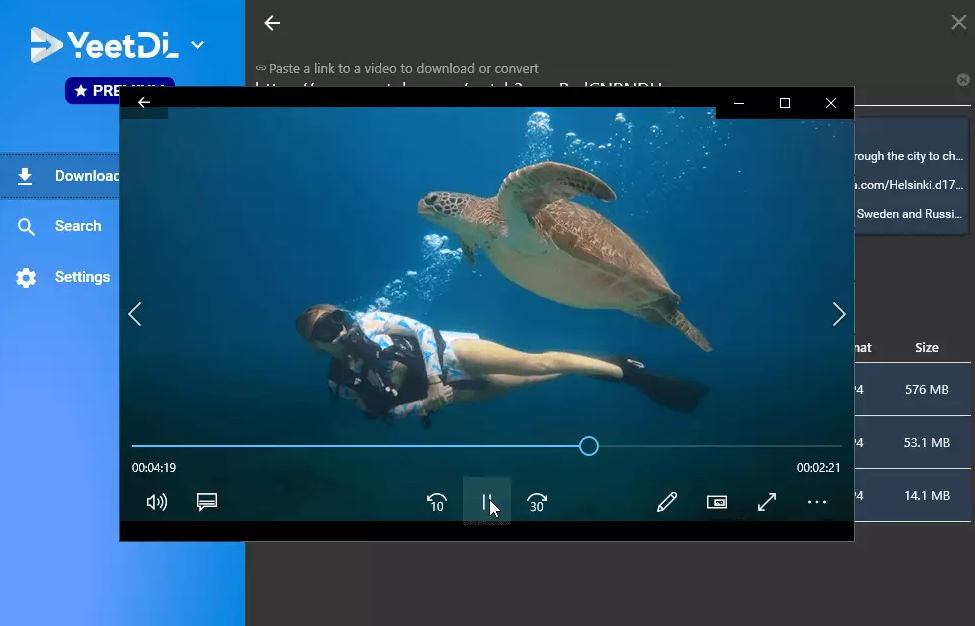Toggle mini view mode

click(x=717, y=502)
